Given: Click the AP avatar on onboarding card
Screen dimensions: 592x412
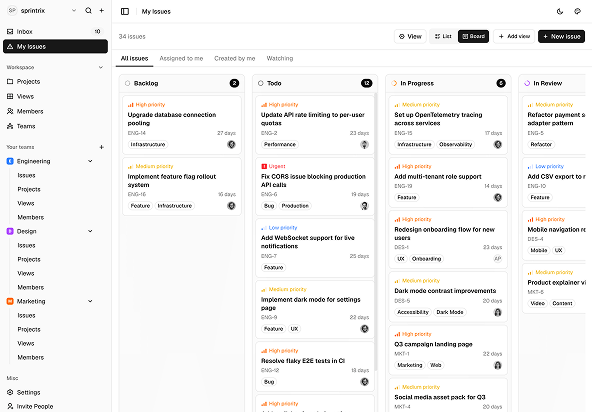Looking at the screenshot, I should coord(498,259).
